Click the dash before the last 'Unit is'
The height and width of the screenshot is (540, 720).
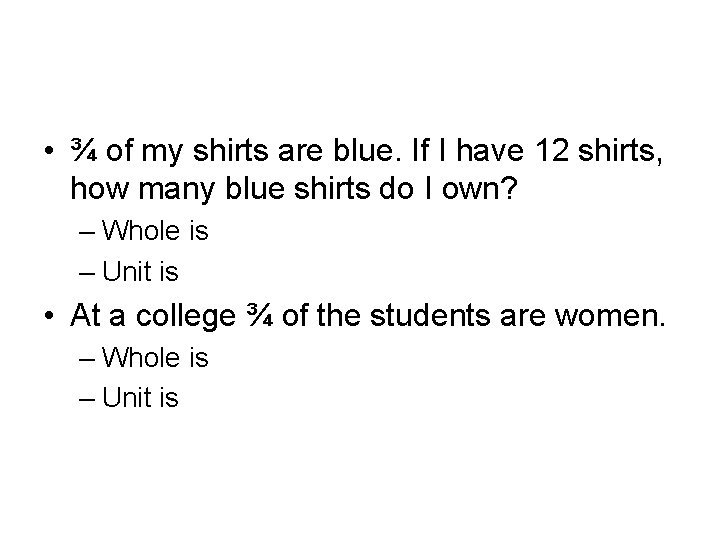(x=87, y=399)
